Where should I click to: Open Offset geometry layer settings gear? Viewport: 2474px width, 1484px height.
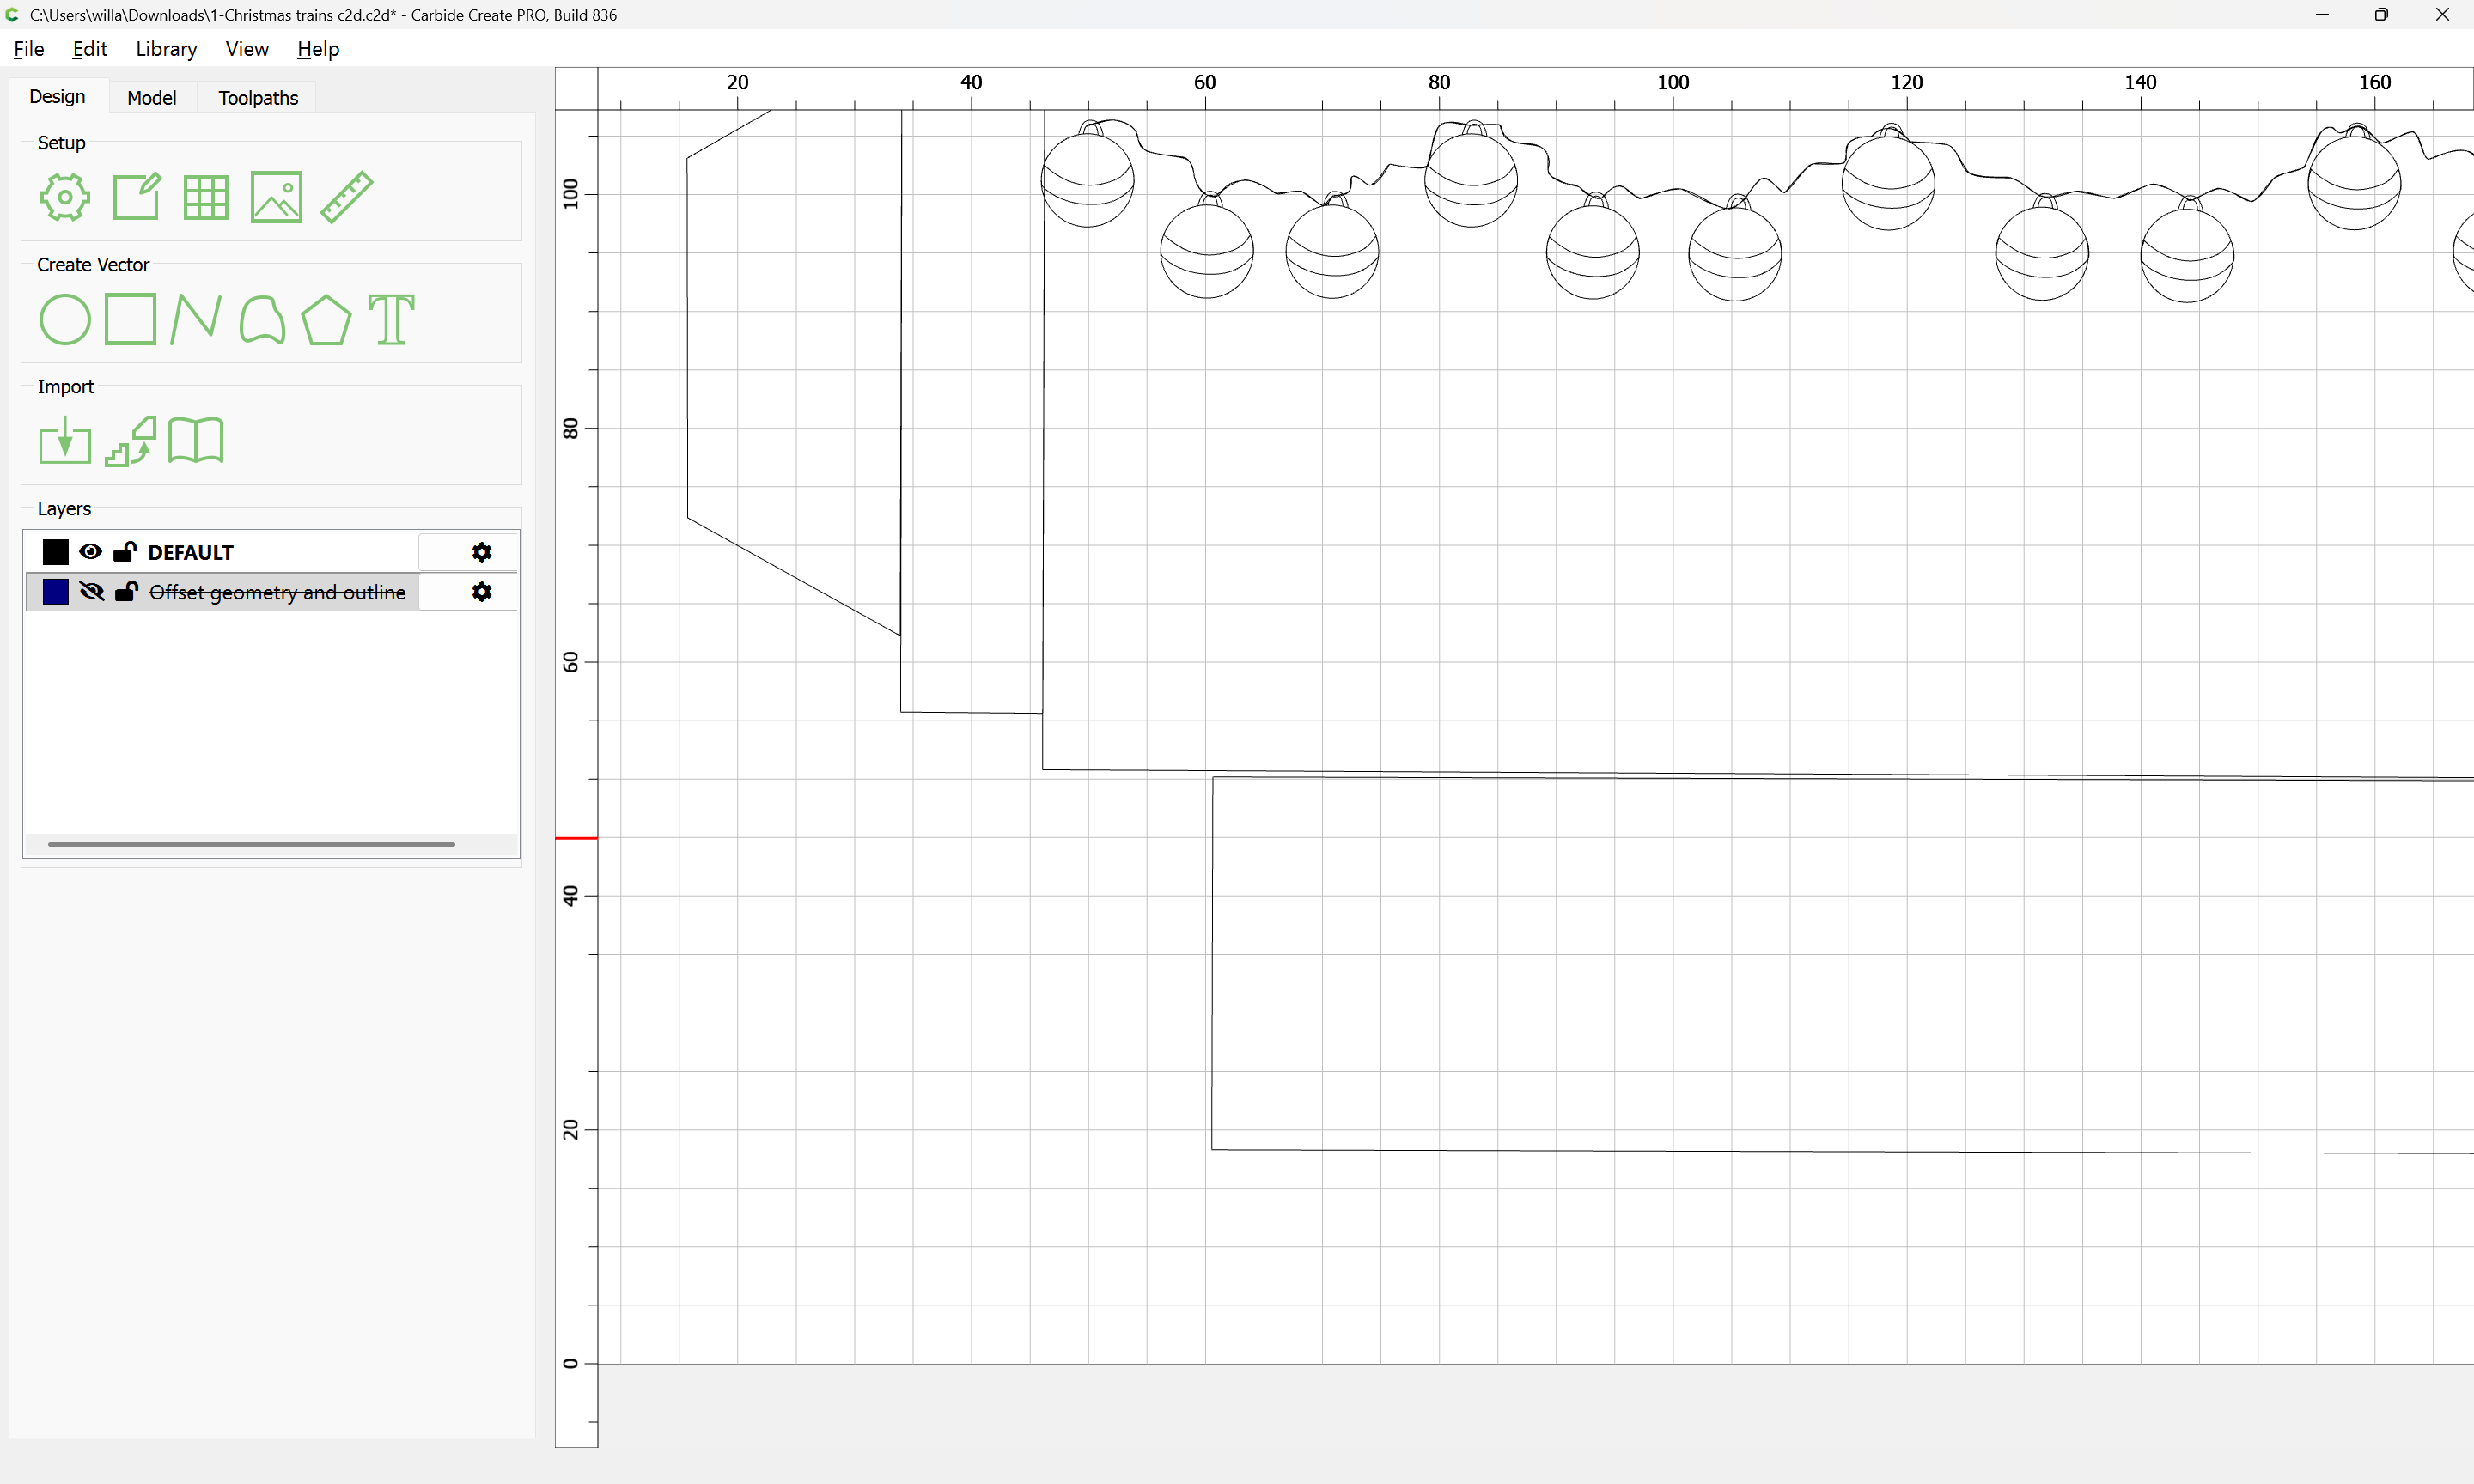(482, 592)
